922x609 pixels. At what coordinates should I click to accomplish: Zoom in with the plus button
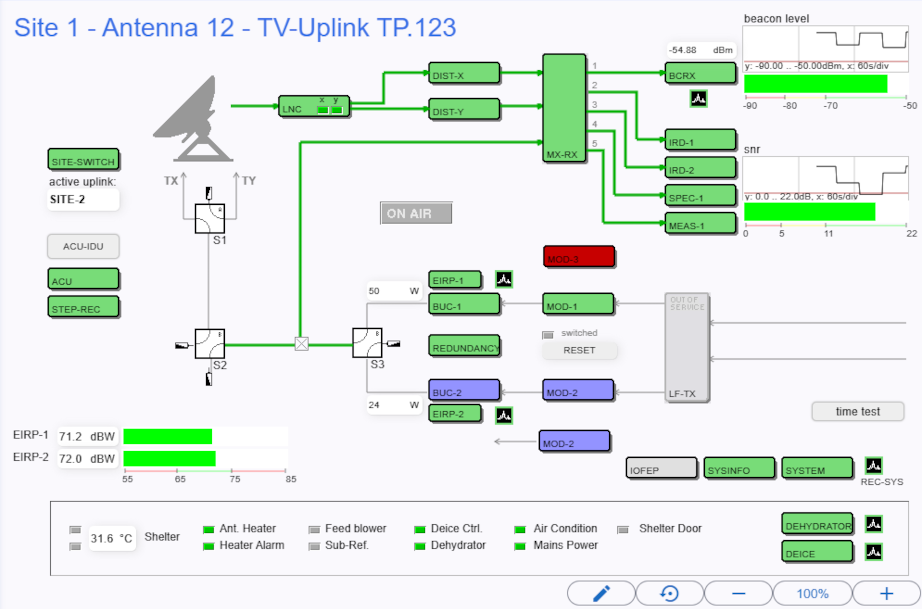(x=886, y=593)
